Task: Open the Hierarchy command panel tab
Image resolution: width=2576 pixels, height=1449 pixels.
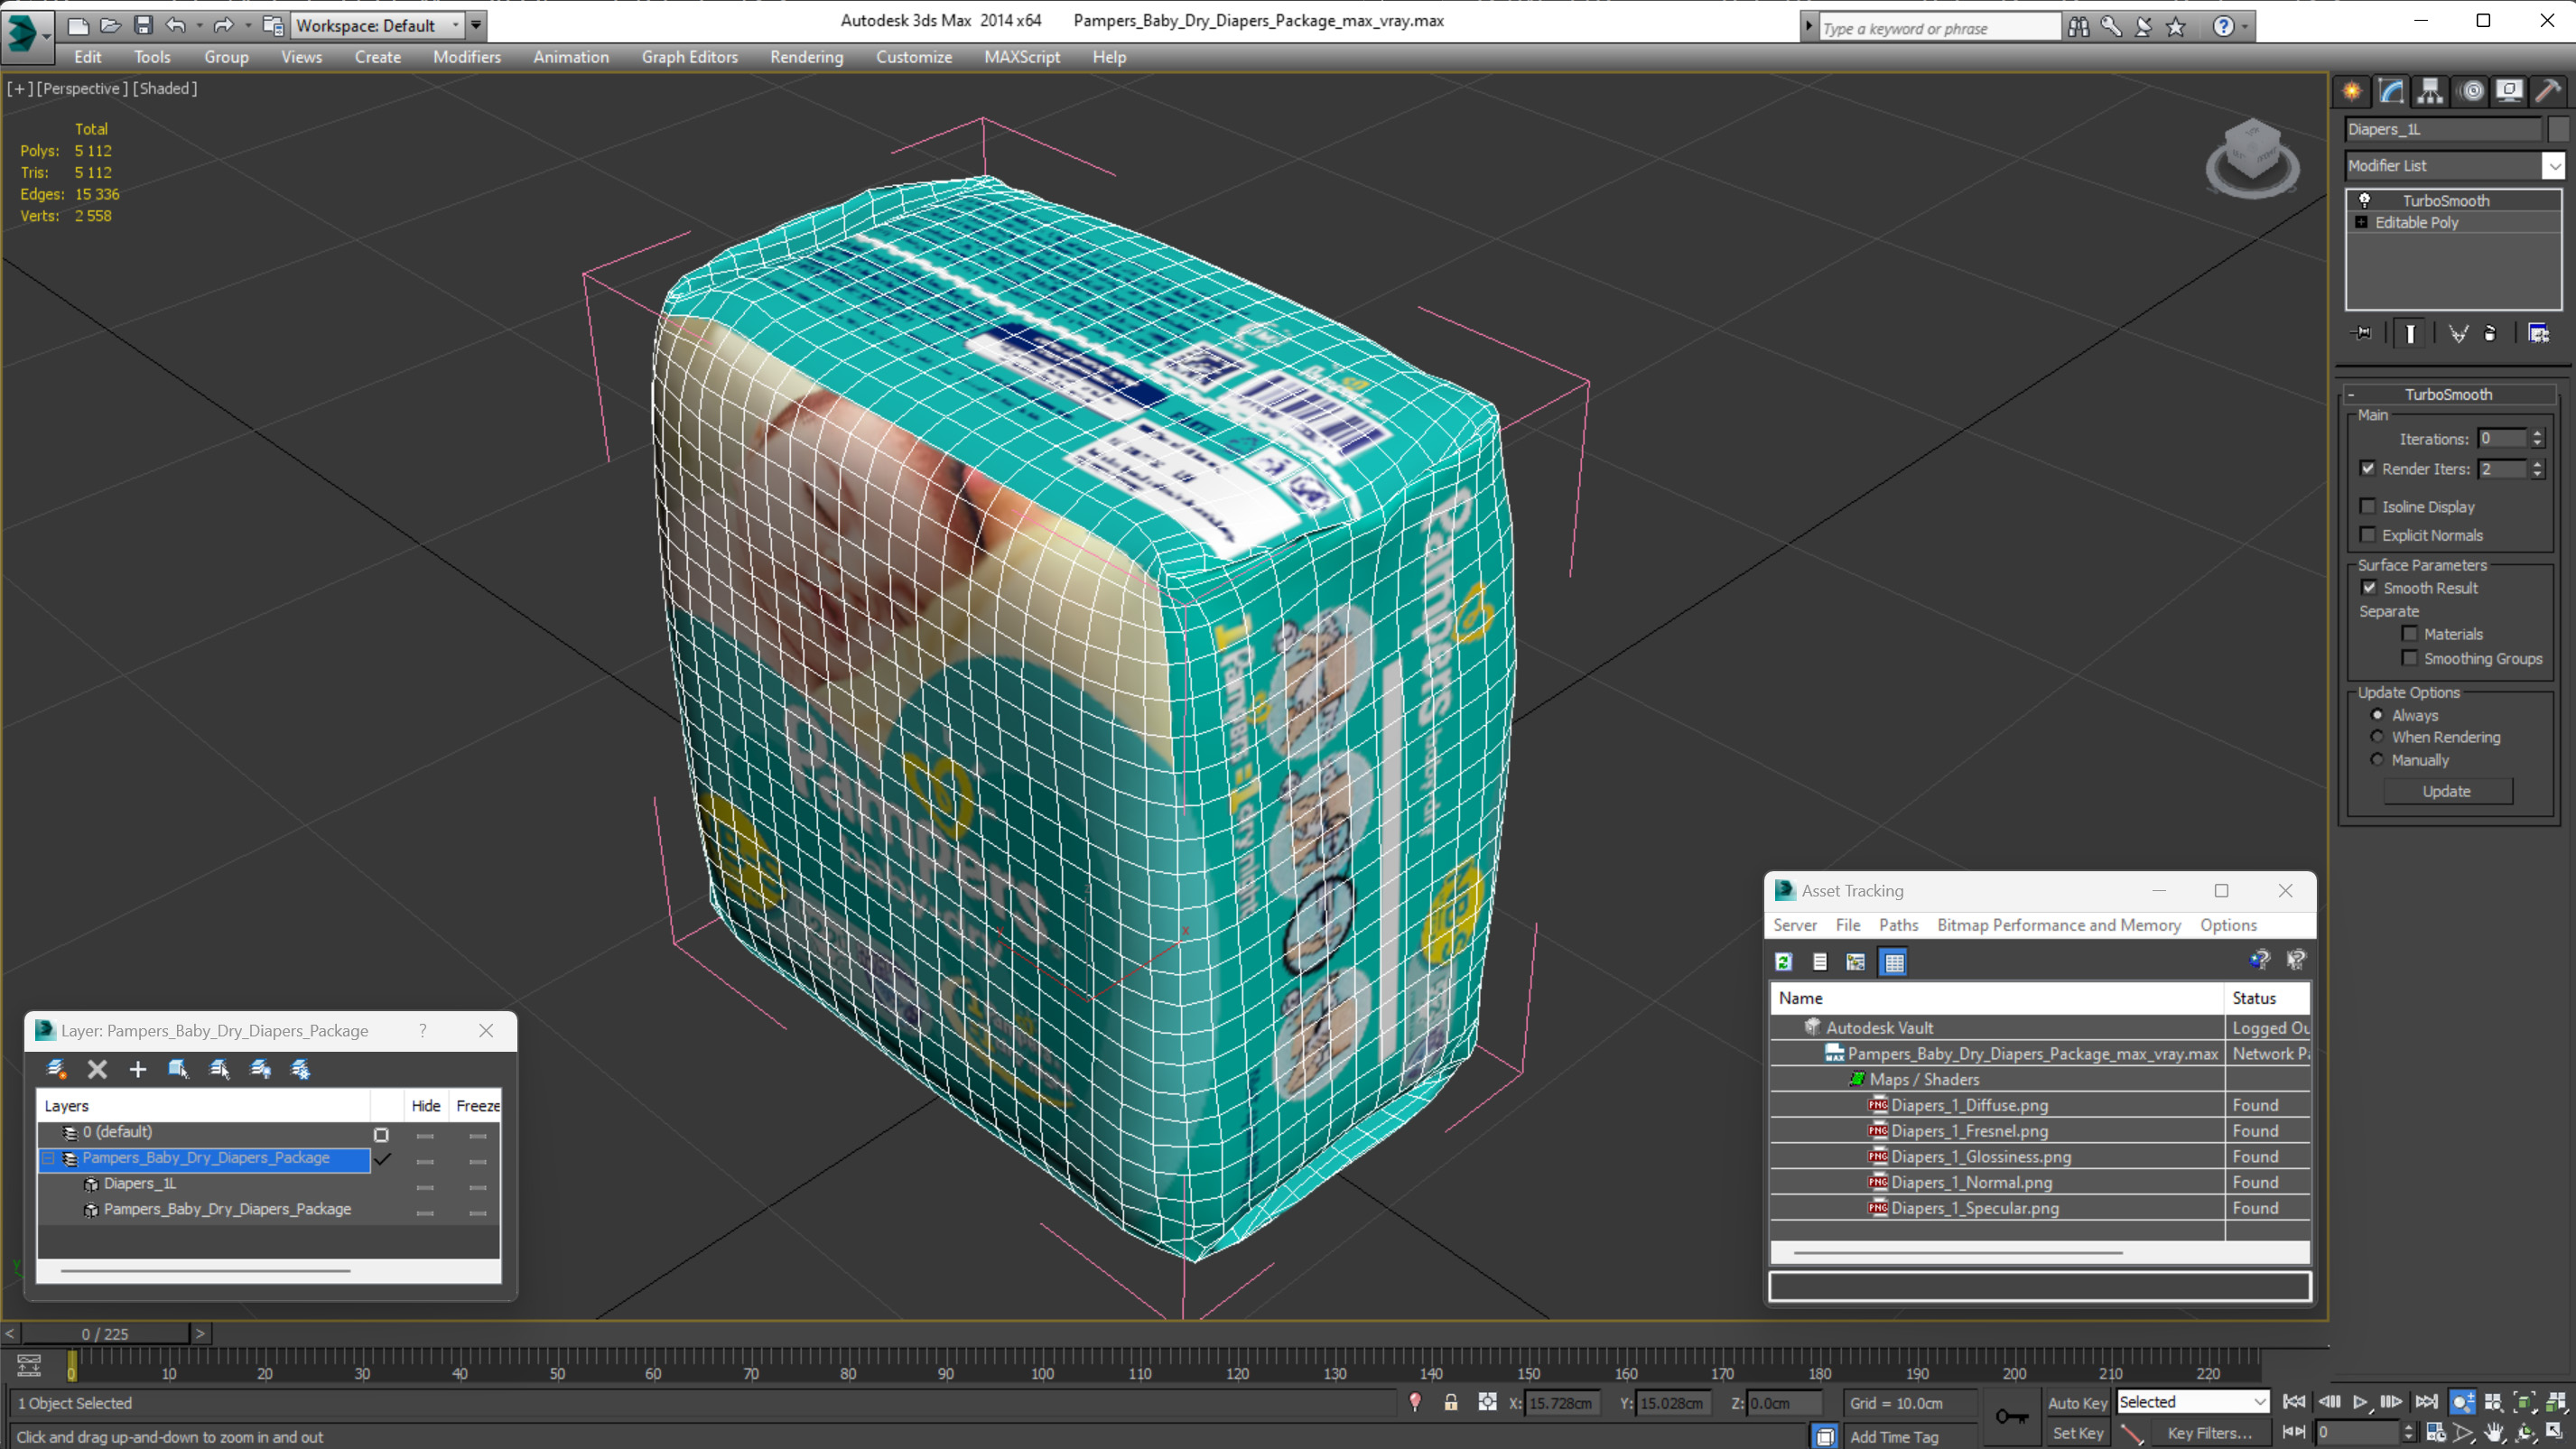Action: (x=2430, y=91)
